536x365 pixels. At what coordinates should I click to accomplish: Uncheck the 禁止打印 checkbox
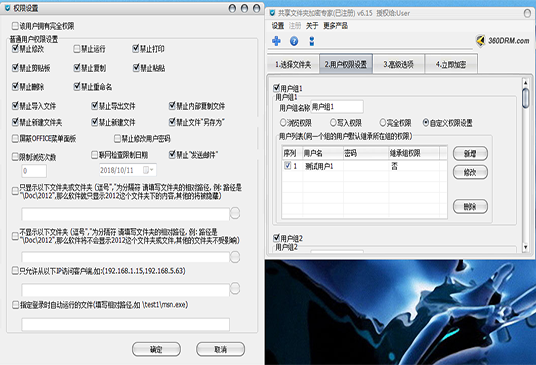click(136, 49)
